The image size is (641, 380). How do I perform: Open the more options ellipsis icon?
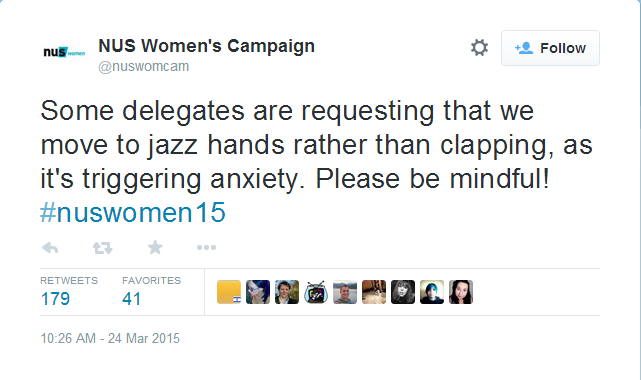tap(206, 248)
